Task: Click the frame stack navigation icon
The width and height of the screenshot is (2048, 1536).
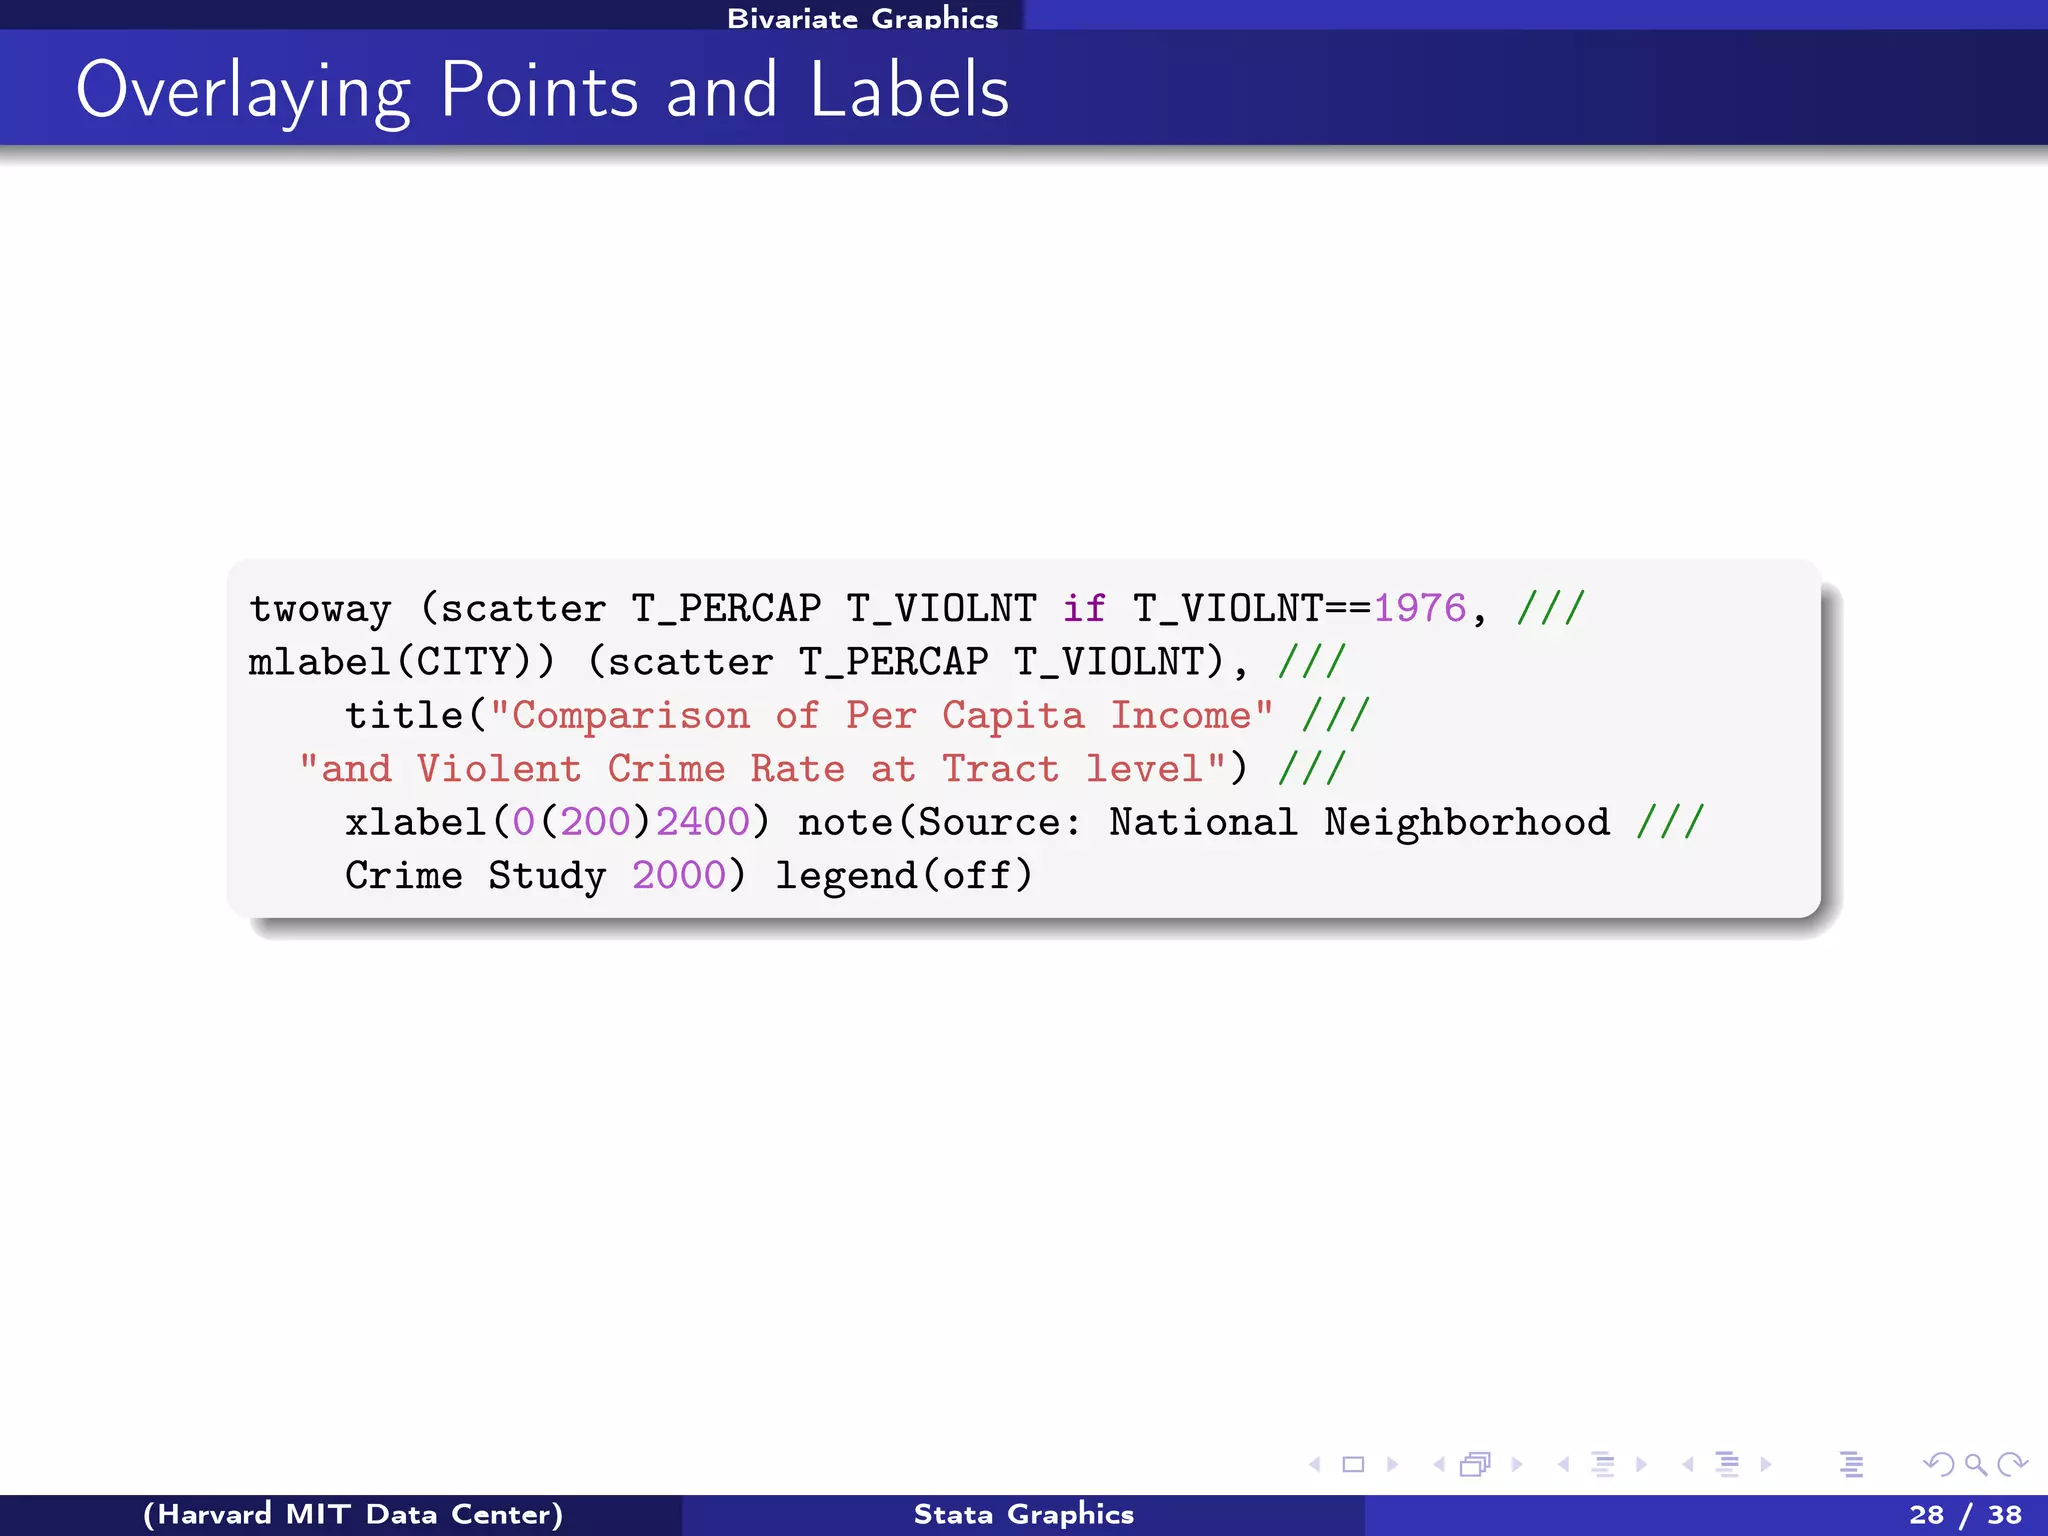Action: (1475, 1465)
